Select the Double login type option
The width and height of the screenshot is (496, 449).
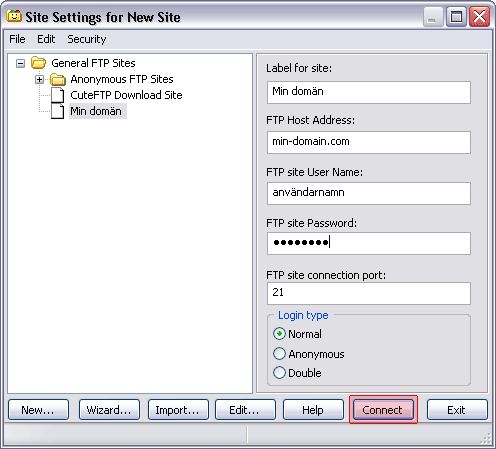tap(279, 373)
